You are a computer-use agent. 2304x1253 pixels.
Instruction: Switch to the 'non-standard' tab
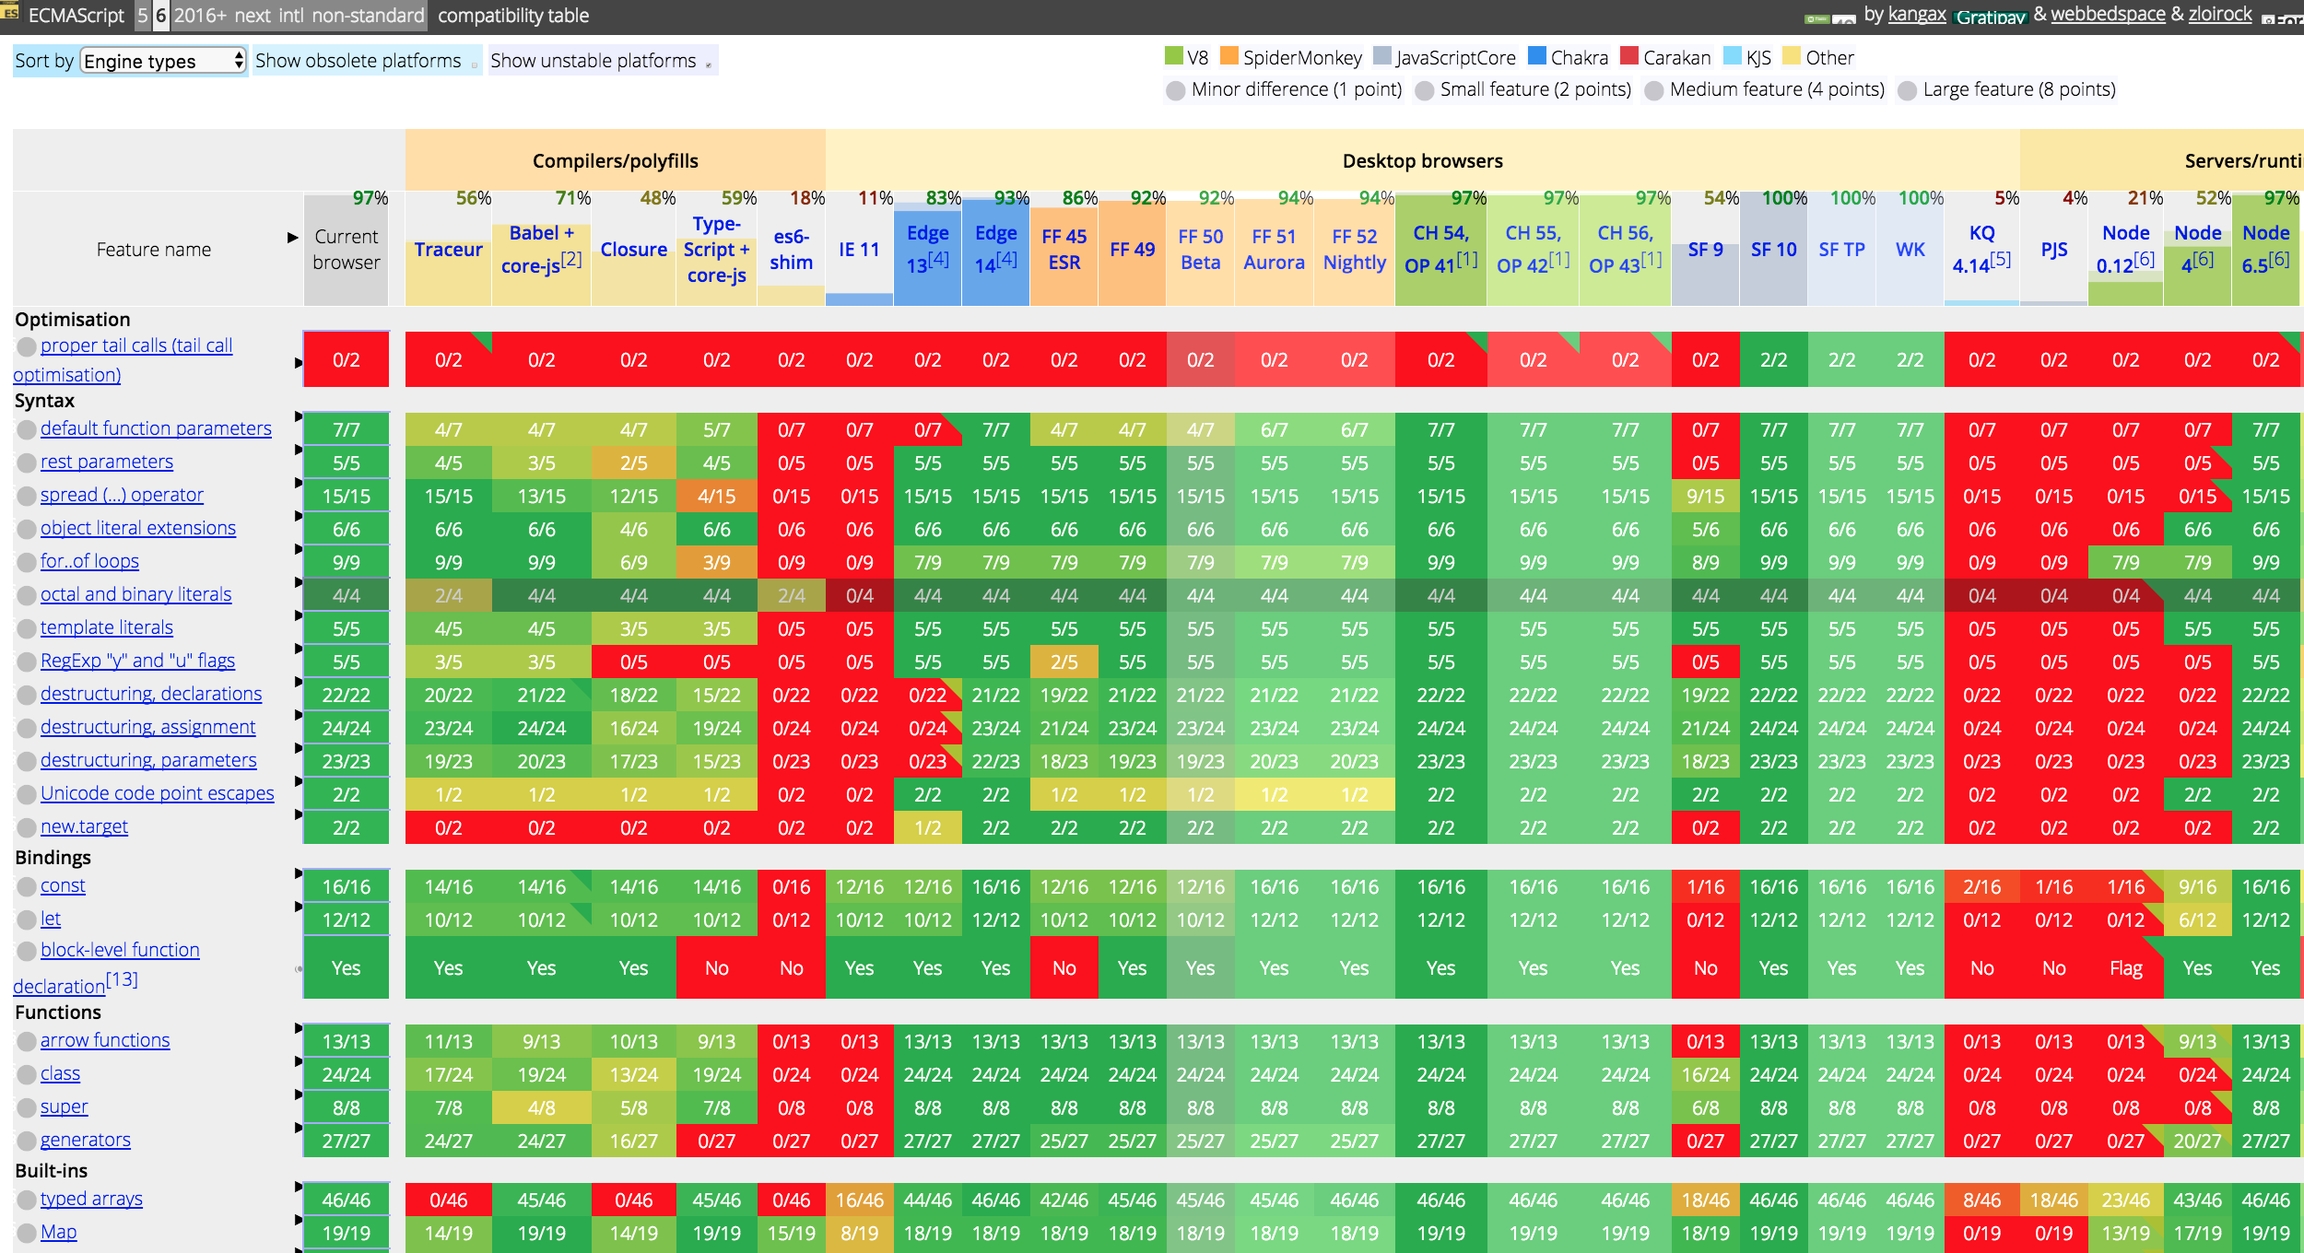(x=367, y=15)
